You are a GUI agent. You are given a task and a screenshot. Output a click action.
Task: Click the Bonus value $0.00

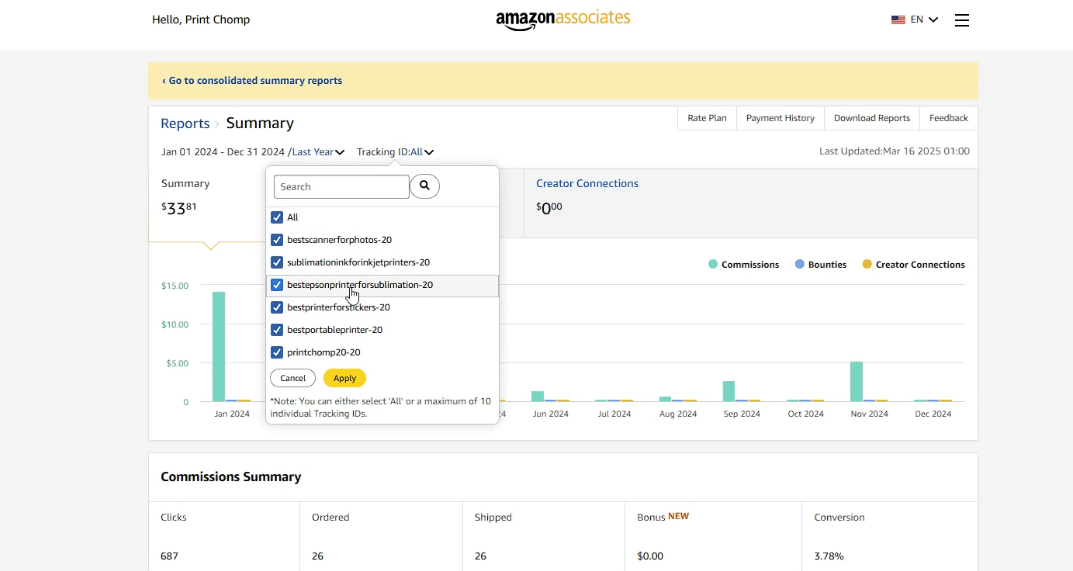pyautogui.click(x=650, y=556)
